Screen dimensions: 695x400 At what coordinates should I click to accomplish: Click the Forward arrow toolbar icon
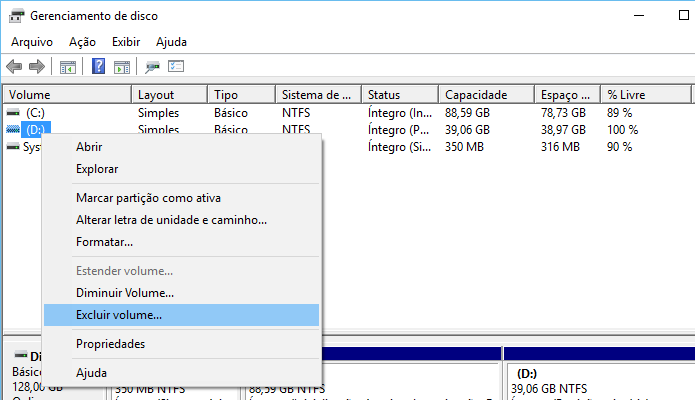(x=37, y=67)
